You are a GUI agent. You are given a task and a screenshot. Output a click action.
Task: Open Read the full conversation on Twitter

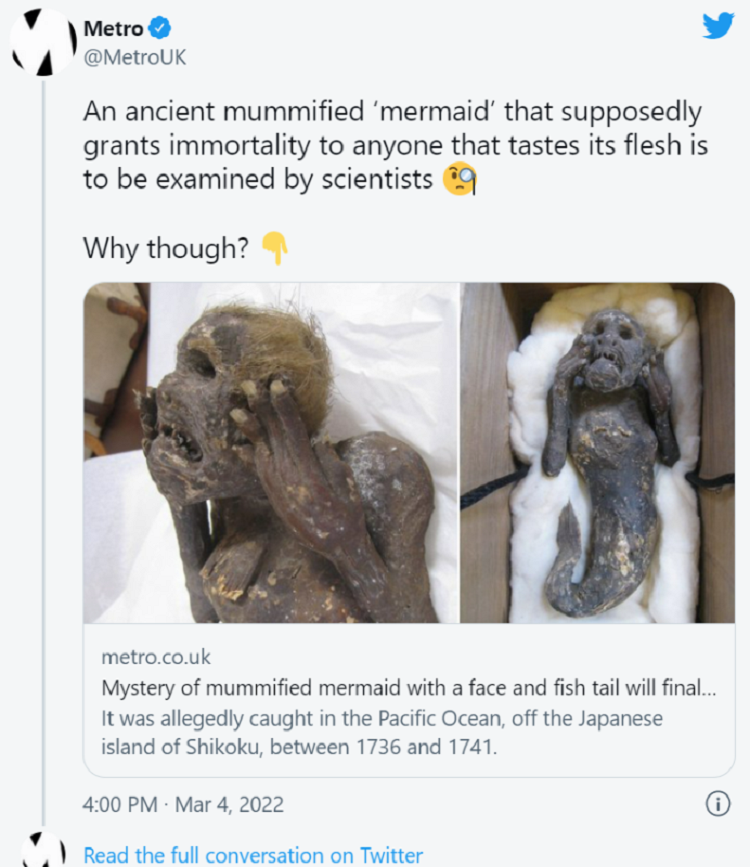253,855
